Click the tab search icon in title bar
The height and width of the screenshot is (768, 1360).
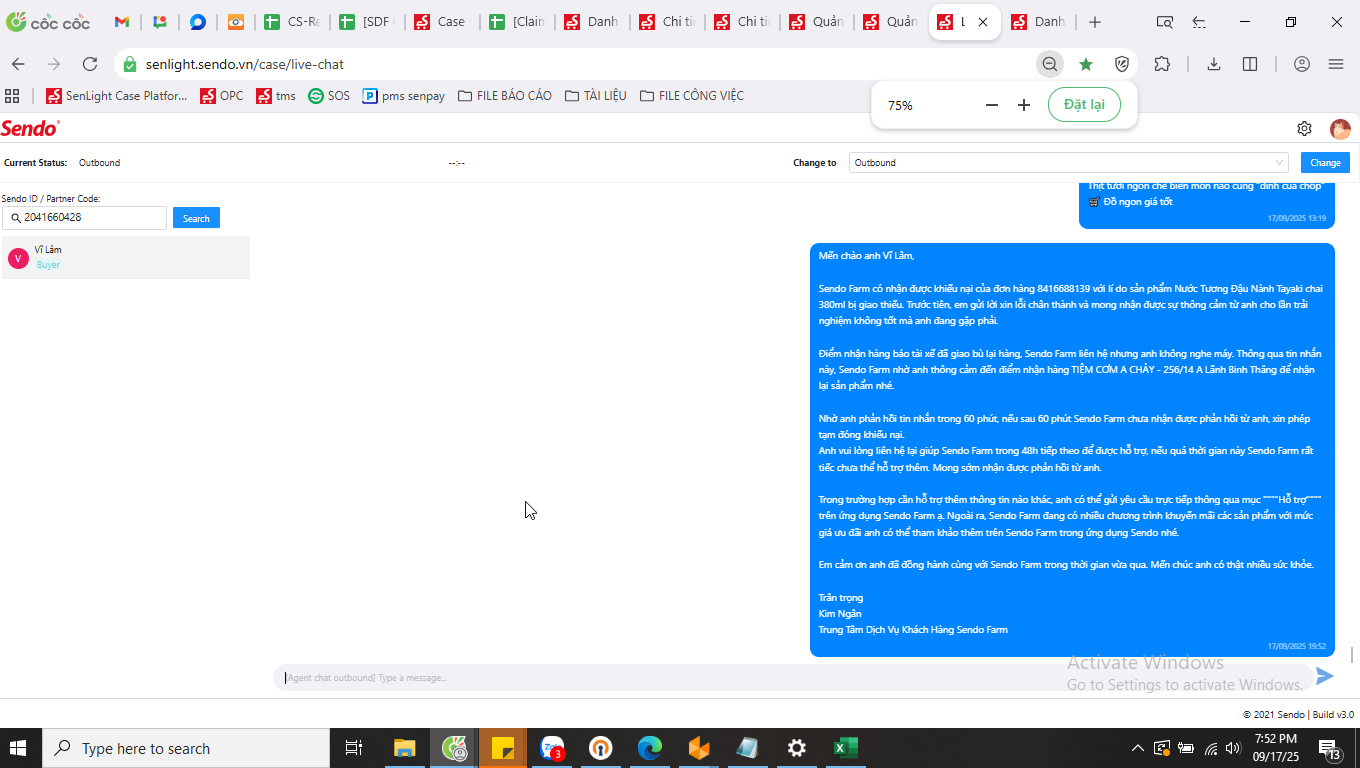[1164, 22]
